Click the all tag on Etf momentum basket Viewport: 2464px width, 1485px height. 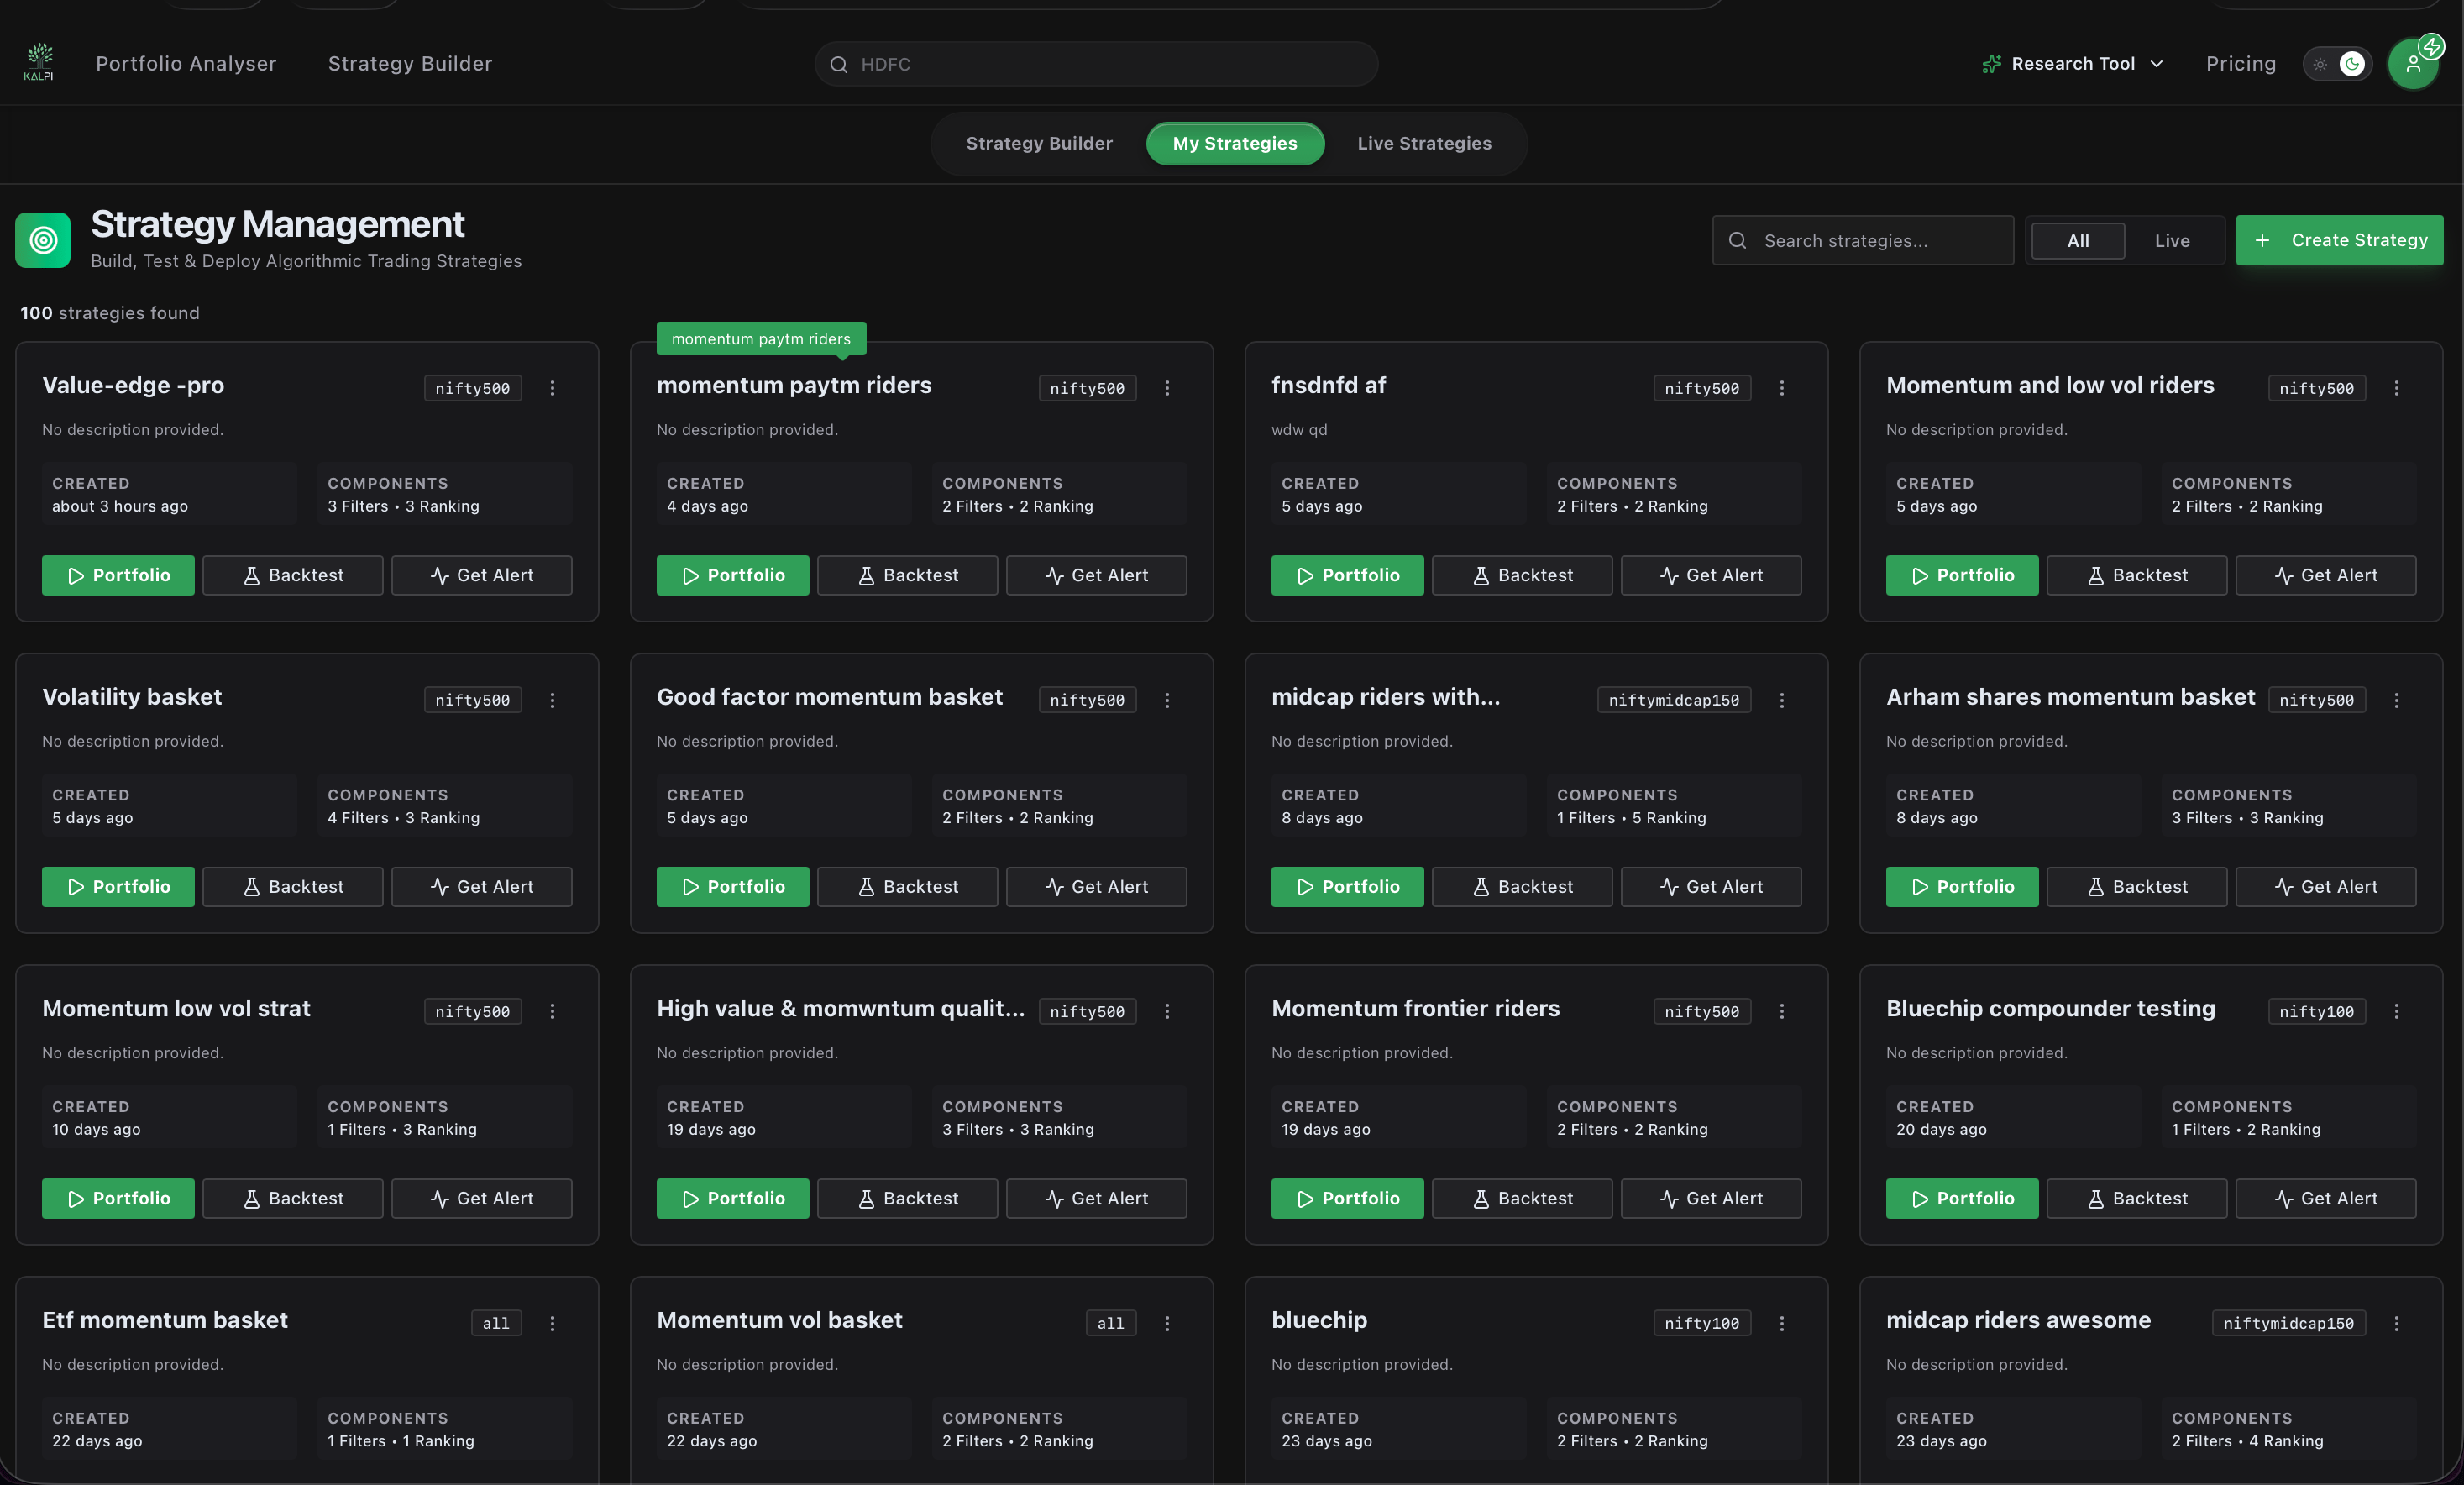[x=496, y=1323]
